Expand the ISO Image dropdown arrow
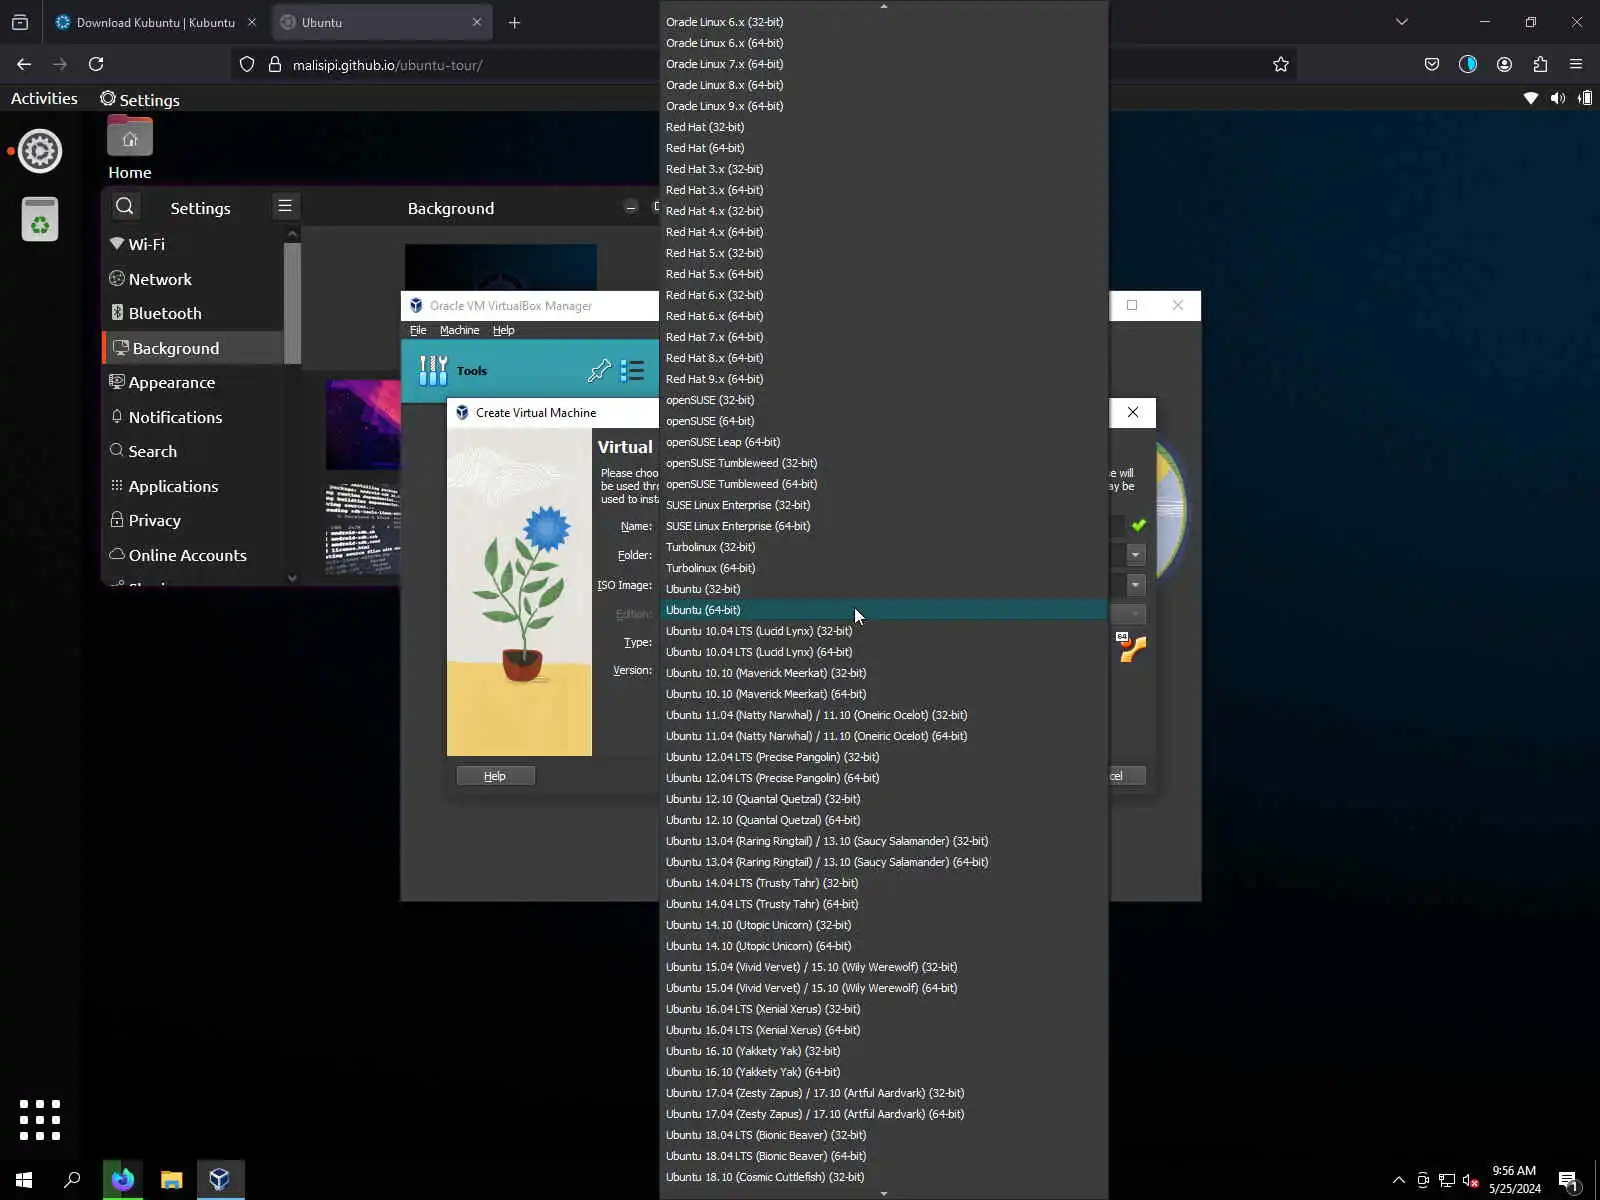Viewport: 1600px width, 1200px height. (1135, 585)
